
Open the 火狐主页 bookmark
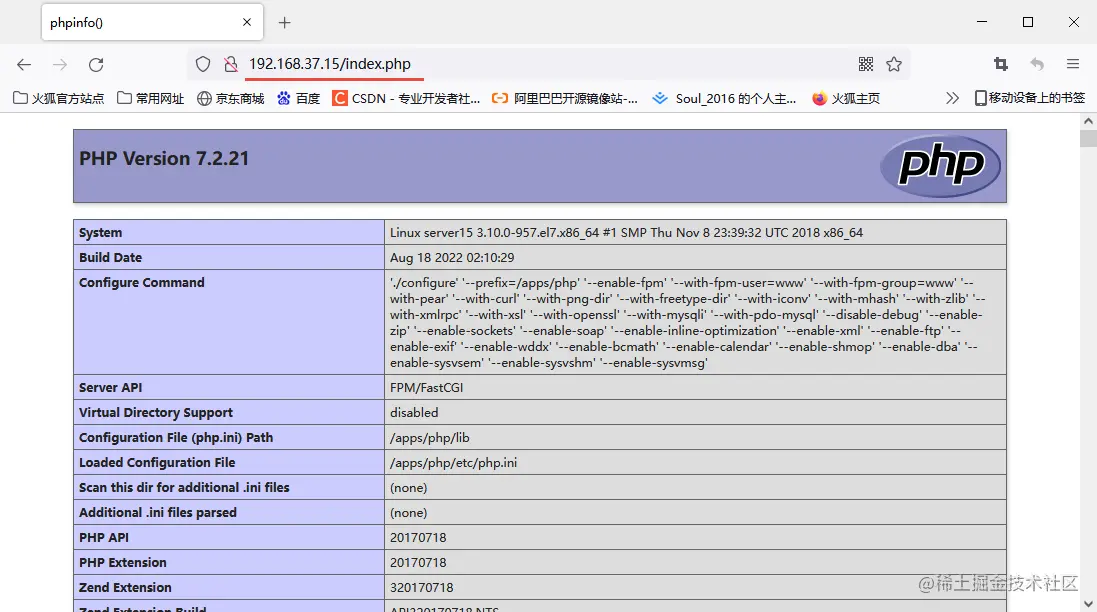click(846, 99)
